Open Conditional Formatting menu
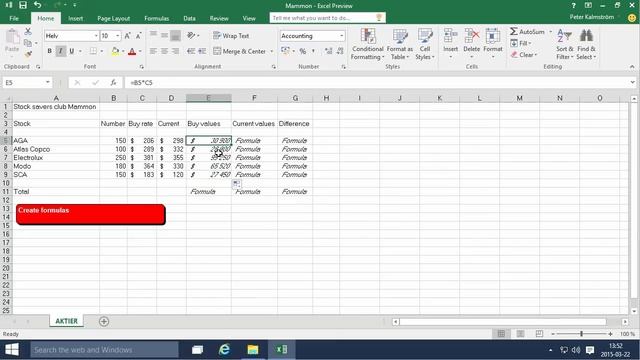The height and width of the screenshot is (360, 640). pos(367,44)
